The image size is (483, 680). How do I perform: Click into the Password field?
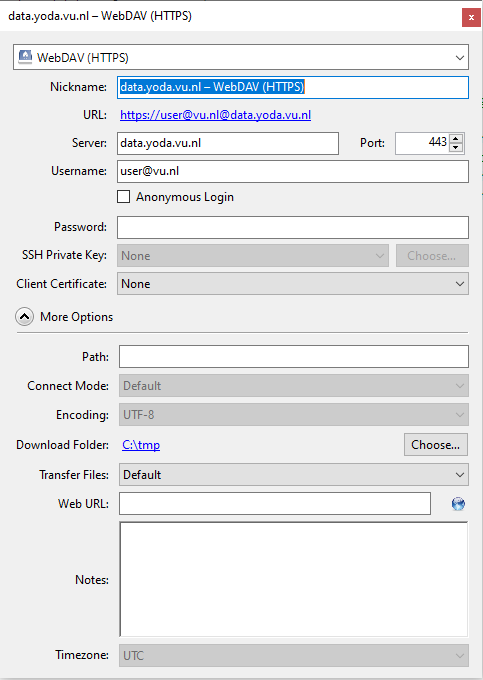[x=293, y=227]
